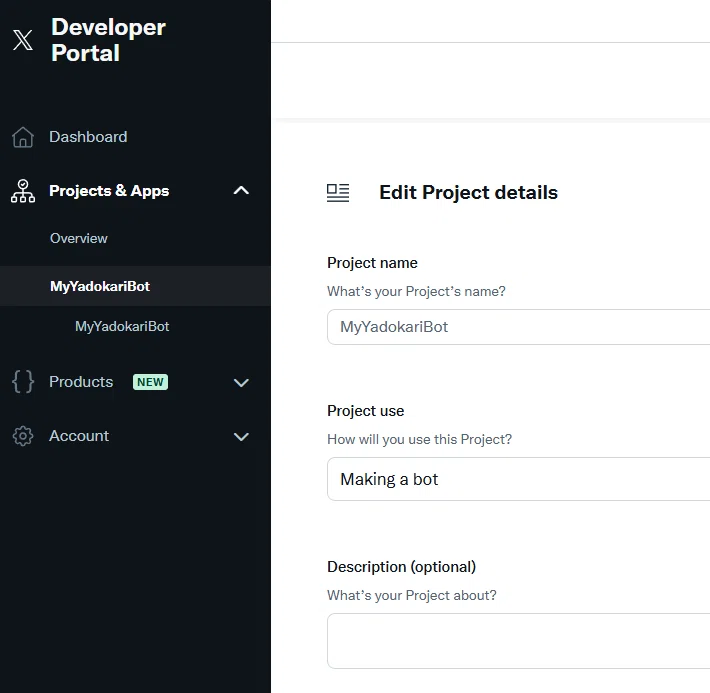
Task: Click the NEW badge beside Products
Action: point(150,382)
